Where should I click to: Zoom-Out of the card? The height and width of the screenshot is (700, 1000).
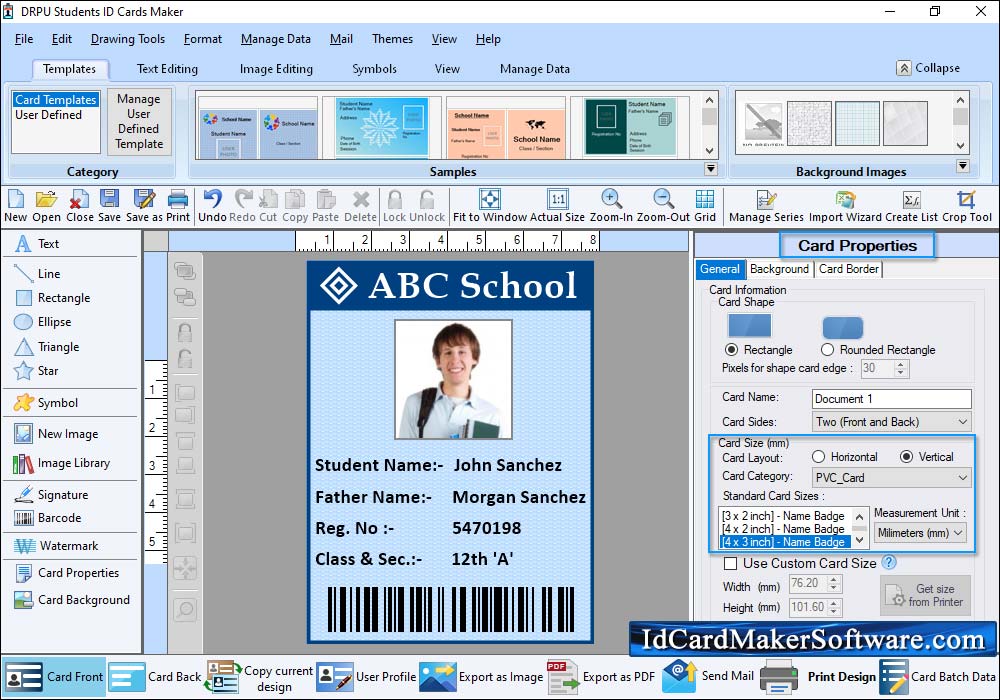click(663, 206)
